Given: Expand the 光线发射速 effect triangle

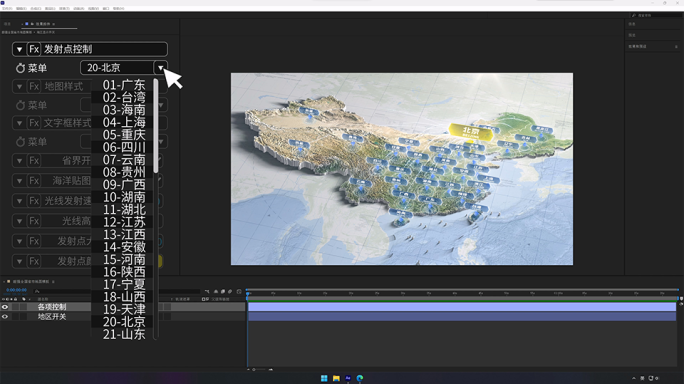Looking at the screenshot, I should (x=19, y=201).
